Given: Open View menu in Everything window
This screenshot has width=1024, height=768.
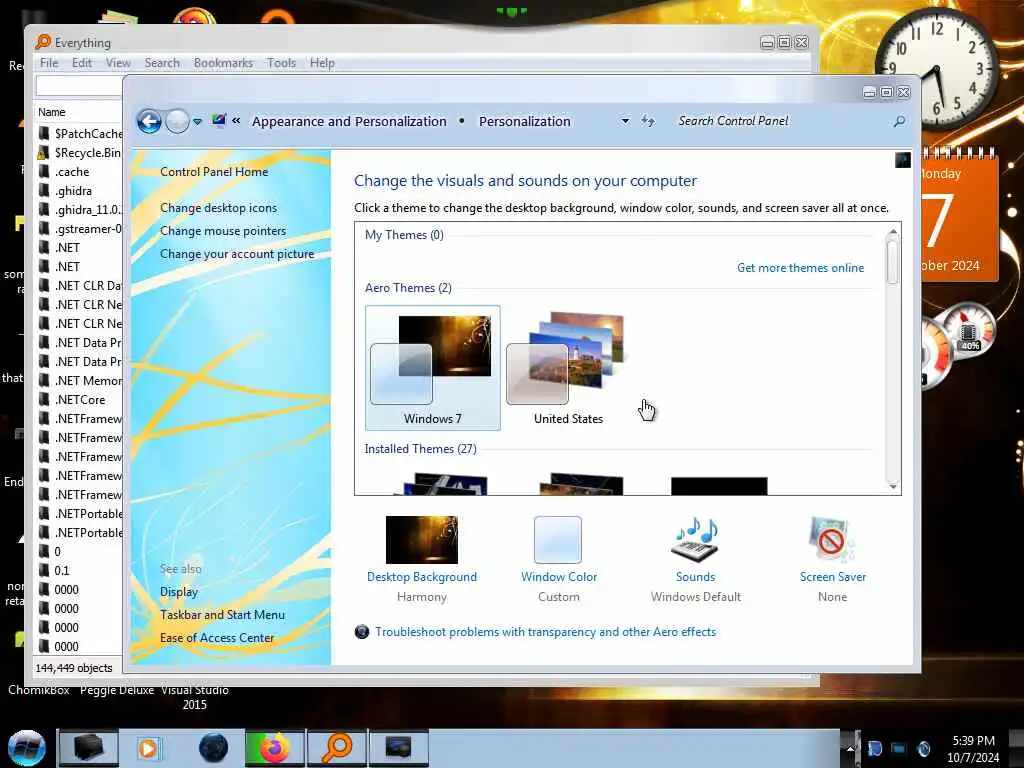Looking at the screenshot, I should click(x=118, y=63).
